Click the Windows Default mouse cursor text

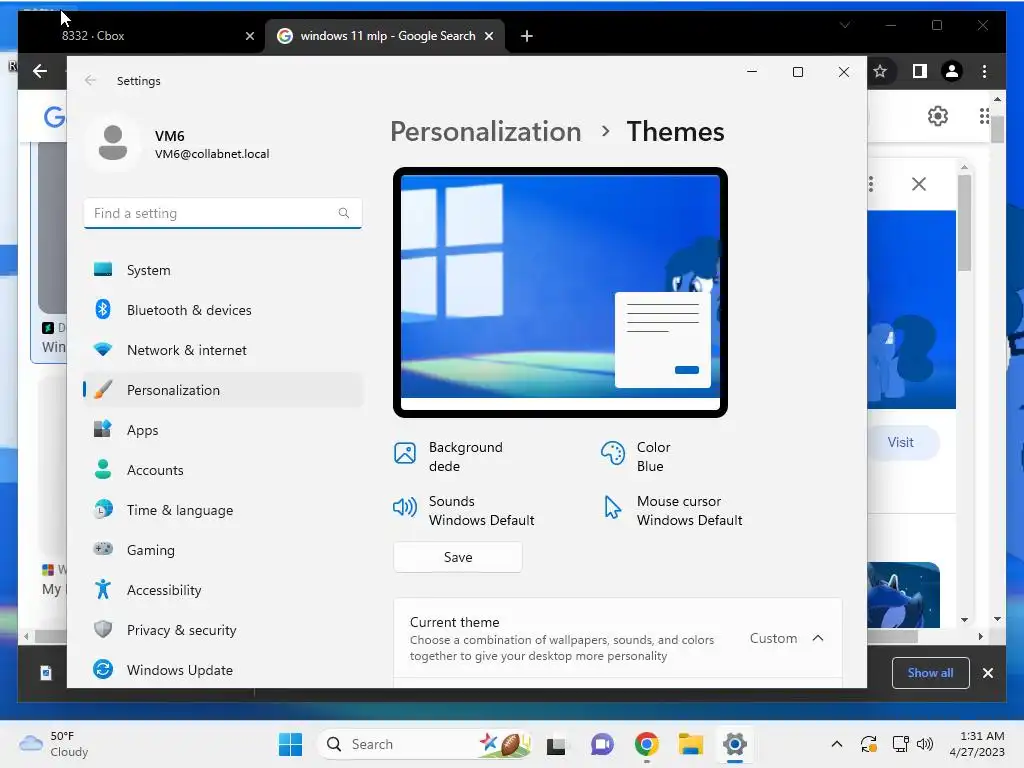[x=690, y=520]
